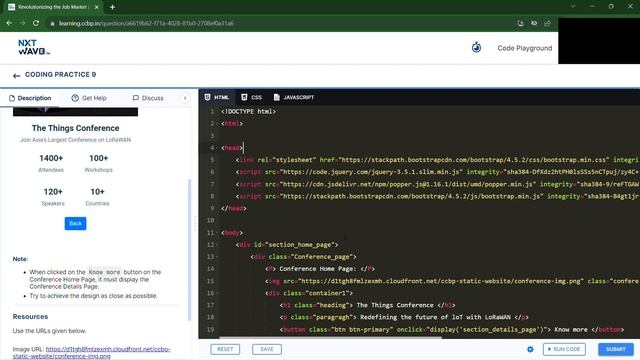Click the '1400+' attendees value

pyautogui.click(x=51, y=158)
